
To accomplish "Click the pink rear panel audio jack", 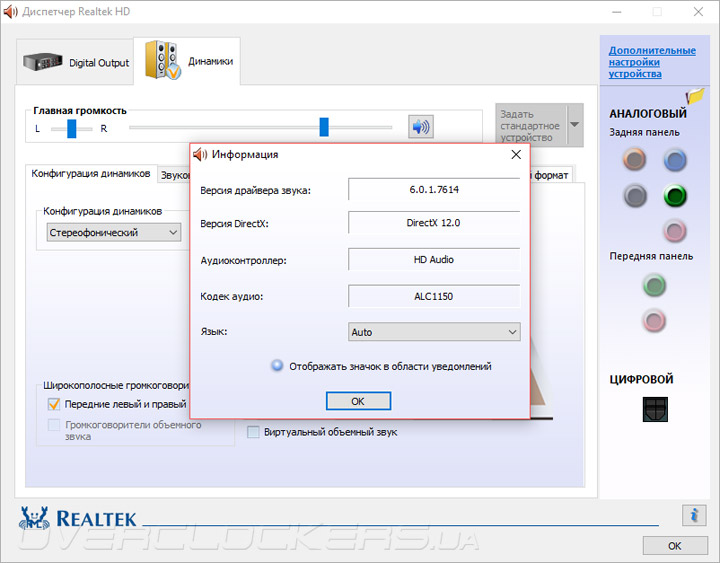I will [x=675, y=231].
